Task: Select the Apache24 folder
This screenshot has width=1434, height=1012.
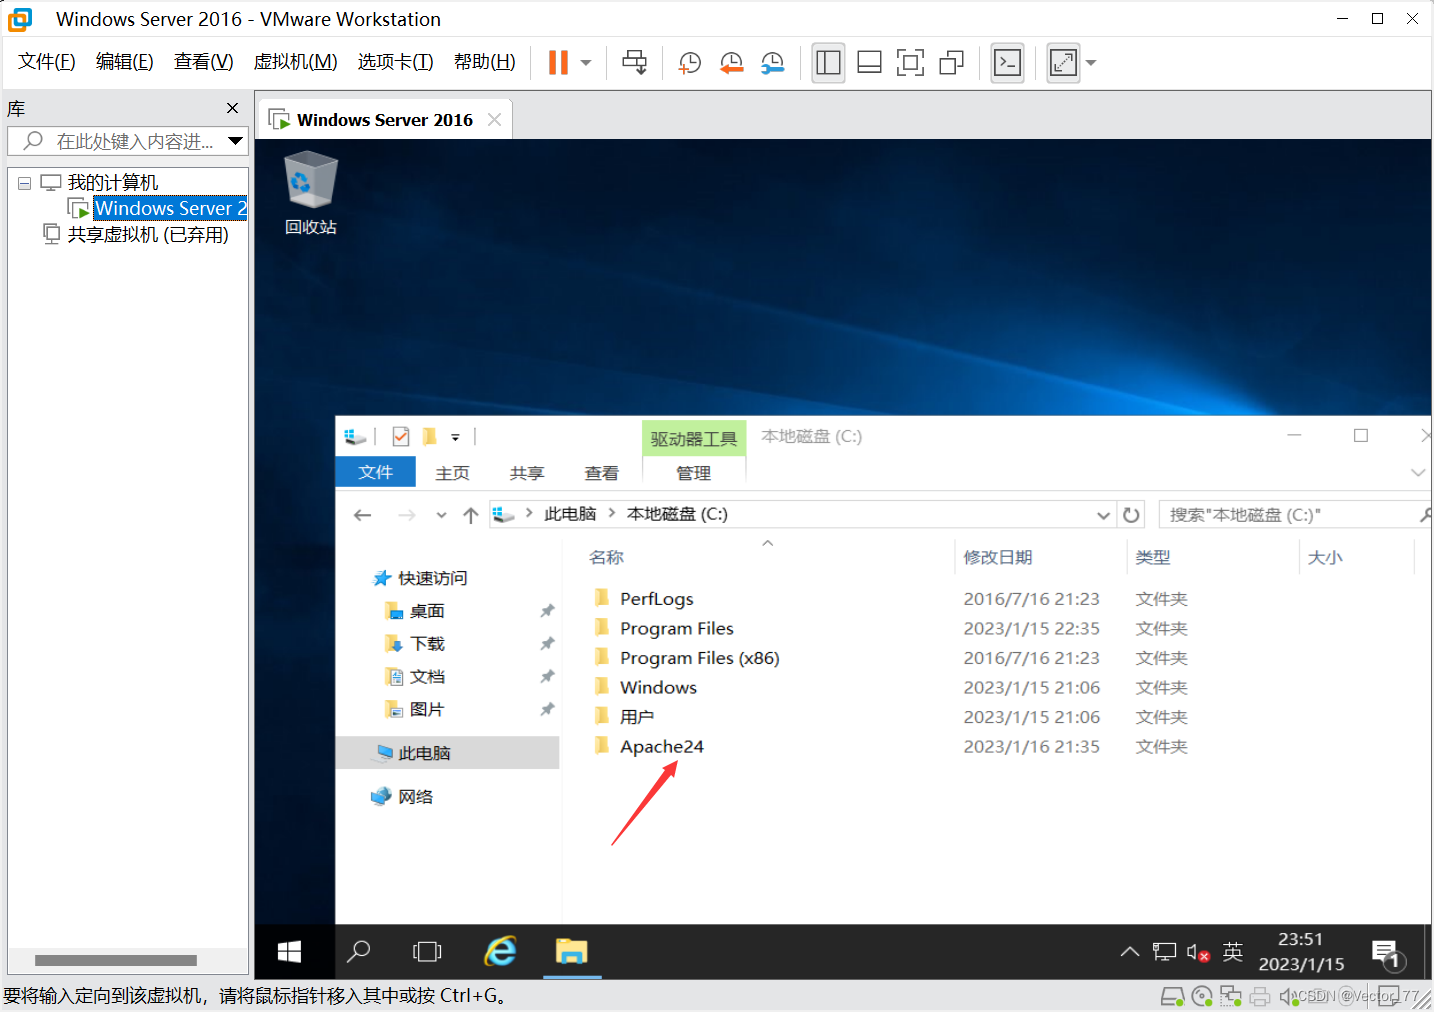Action: click(661, 746)
